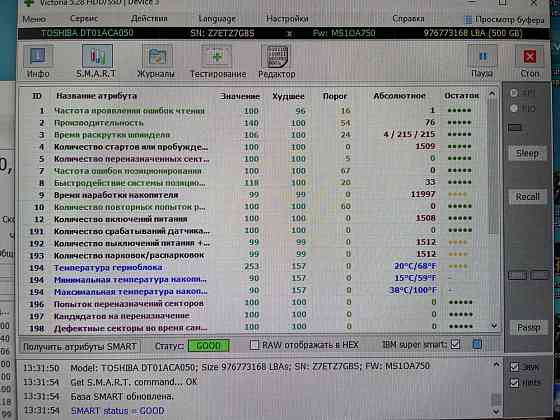Click the Получить атрибуты SMART button
This screenshot has height=420, width=560.
coord(80,346)
